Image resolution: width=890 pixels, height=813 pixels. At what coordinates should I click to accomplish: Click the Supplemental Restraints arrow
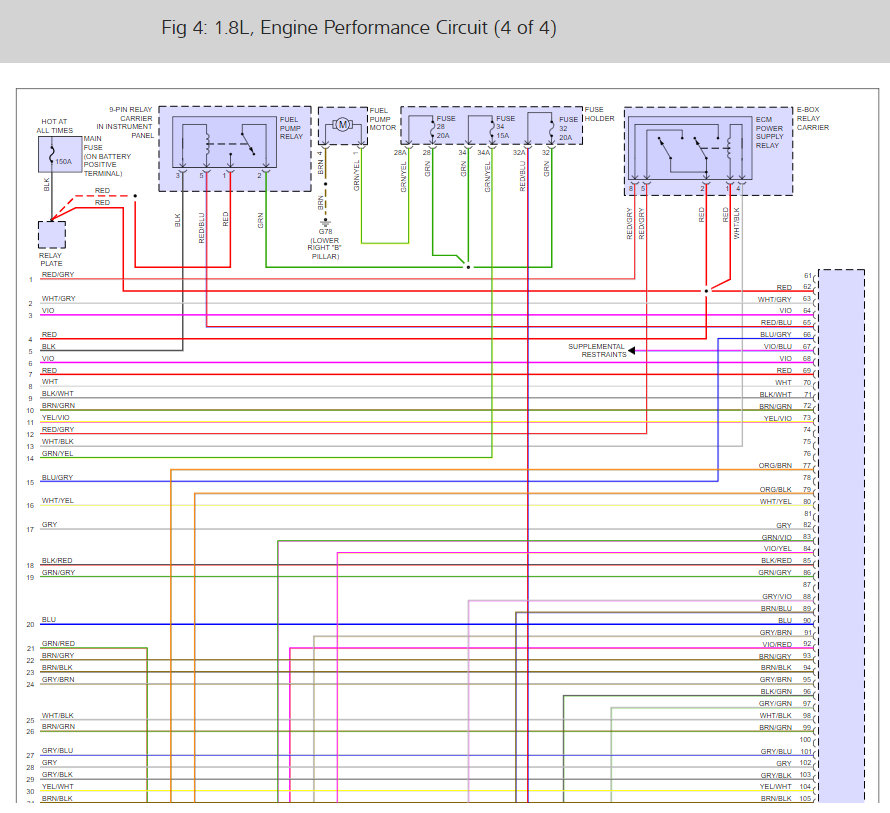click(632, 350)
